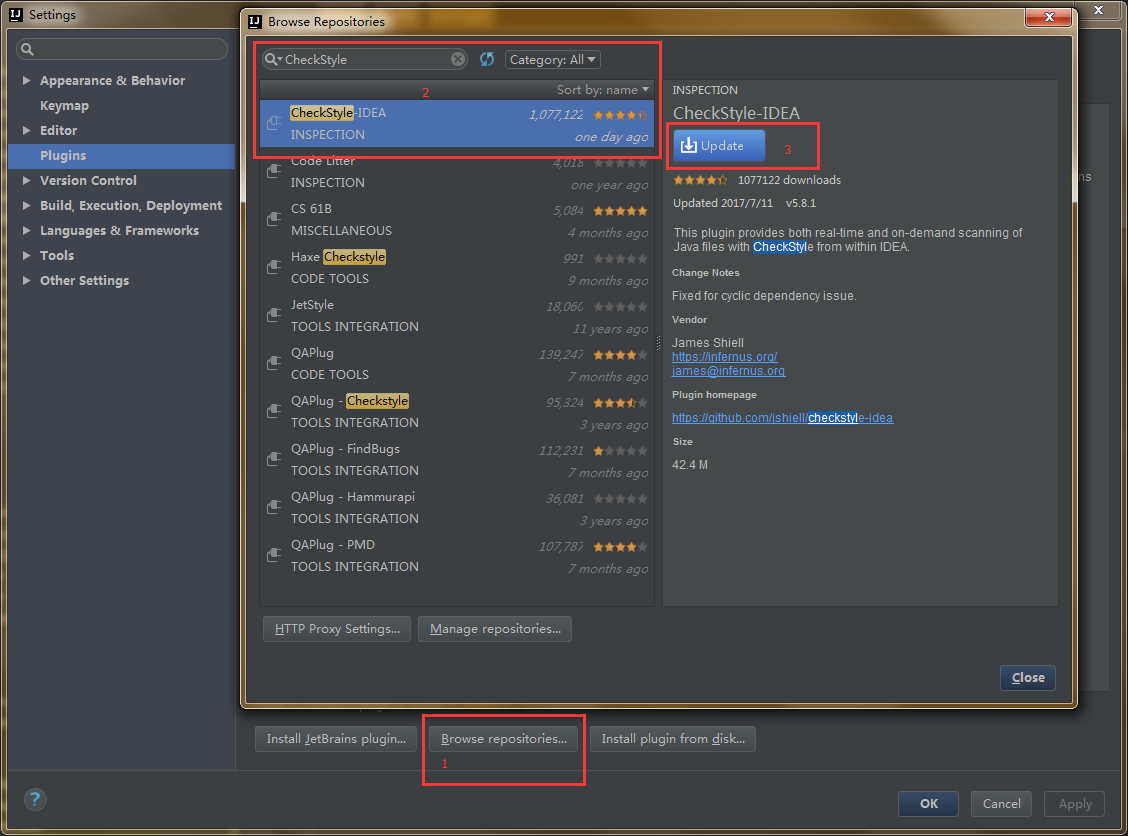Select the CS 61B plugin
The height and width of the screenshot is (836, 1128).
point(457,219)
